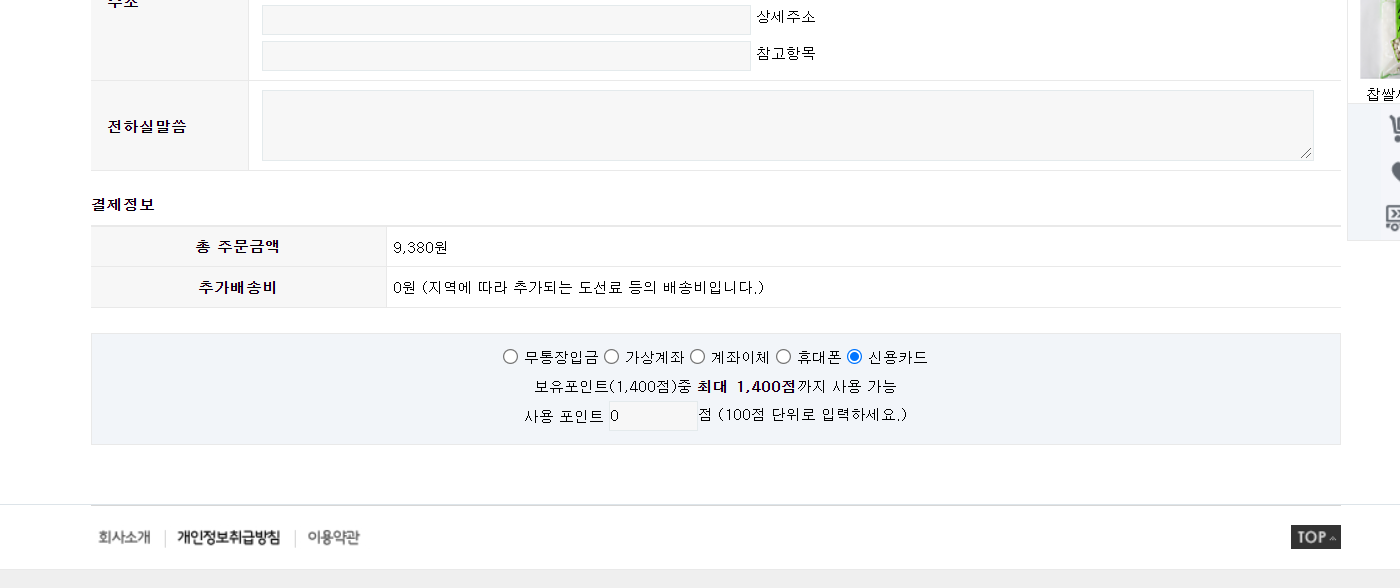1400x588 pixels.
Task: Click the 참고항목 address field
Action: (506, 56)
